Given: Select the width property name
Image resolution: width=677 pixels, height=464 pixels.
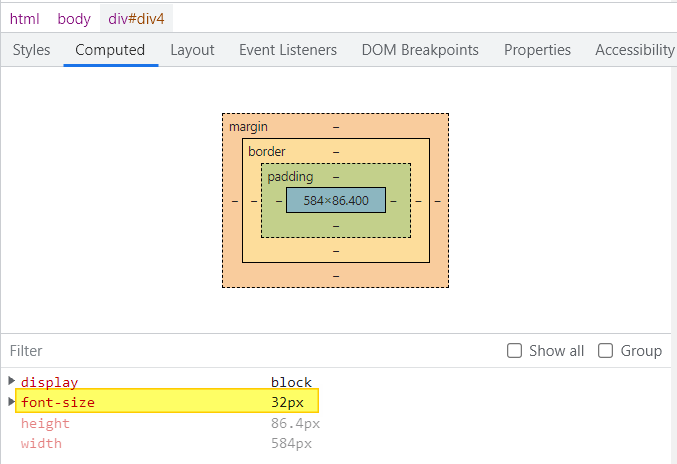Looking at the screenshot, I should coord(41,443).
